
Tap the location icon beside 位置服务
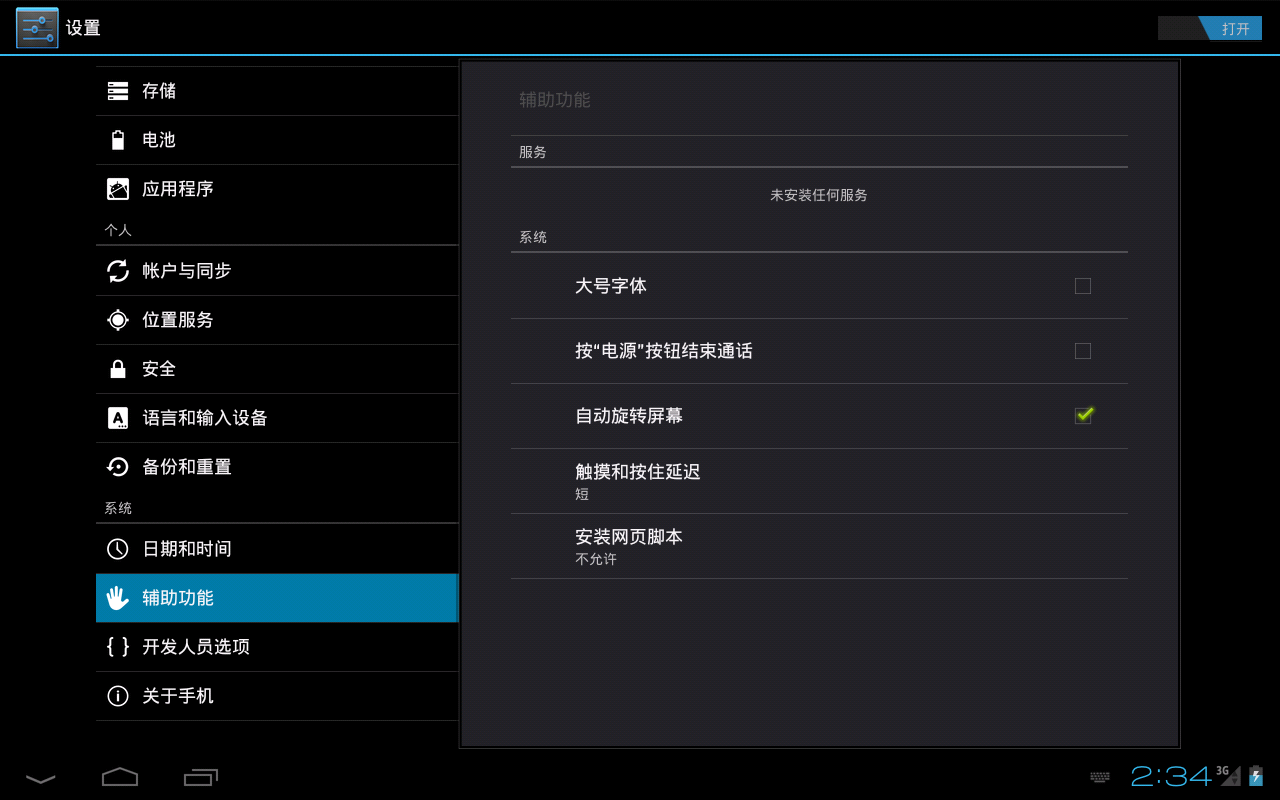point(118,320)
